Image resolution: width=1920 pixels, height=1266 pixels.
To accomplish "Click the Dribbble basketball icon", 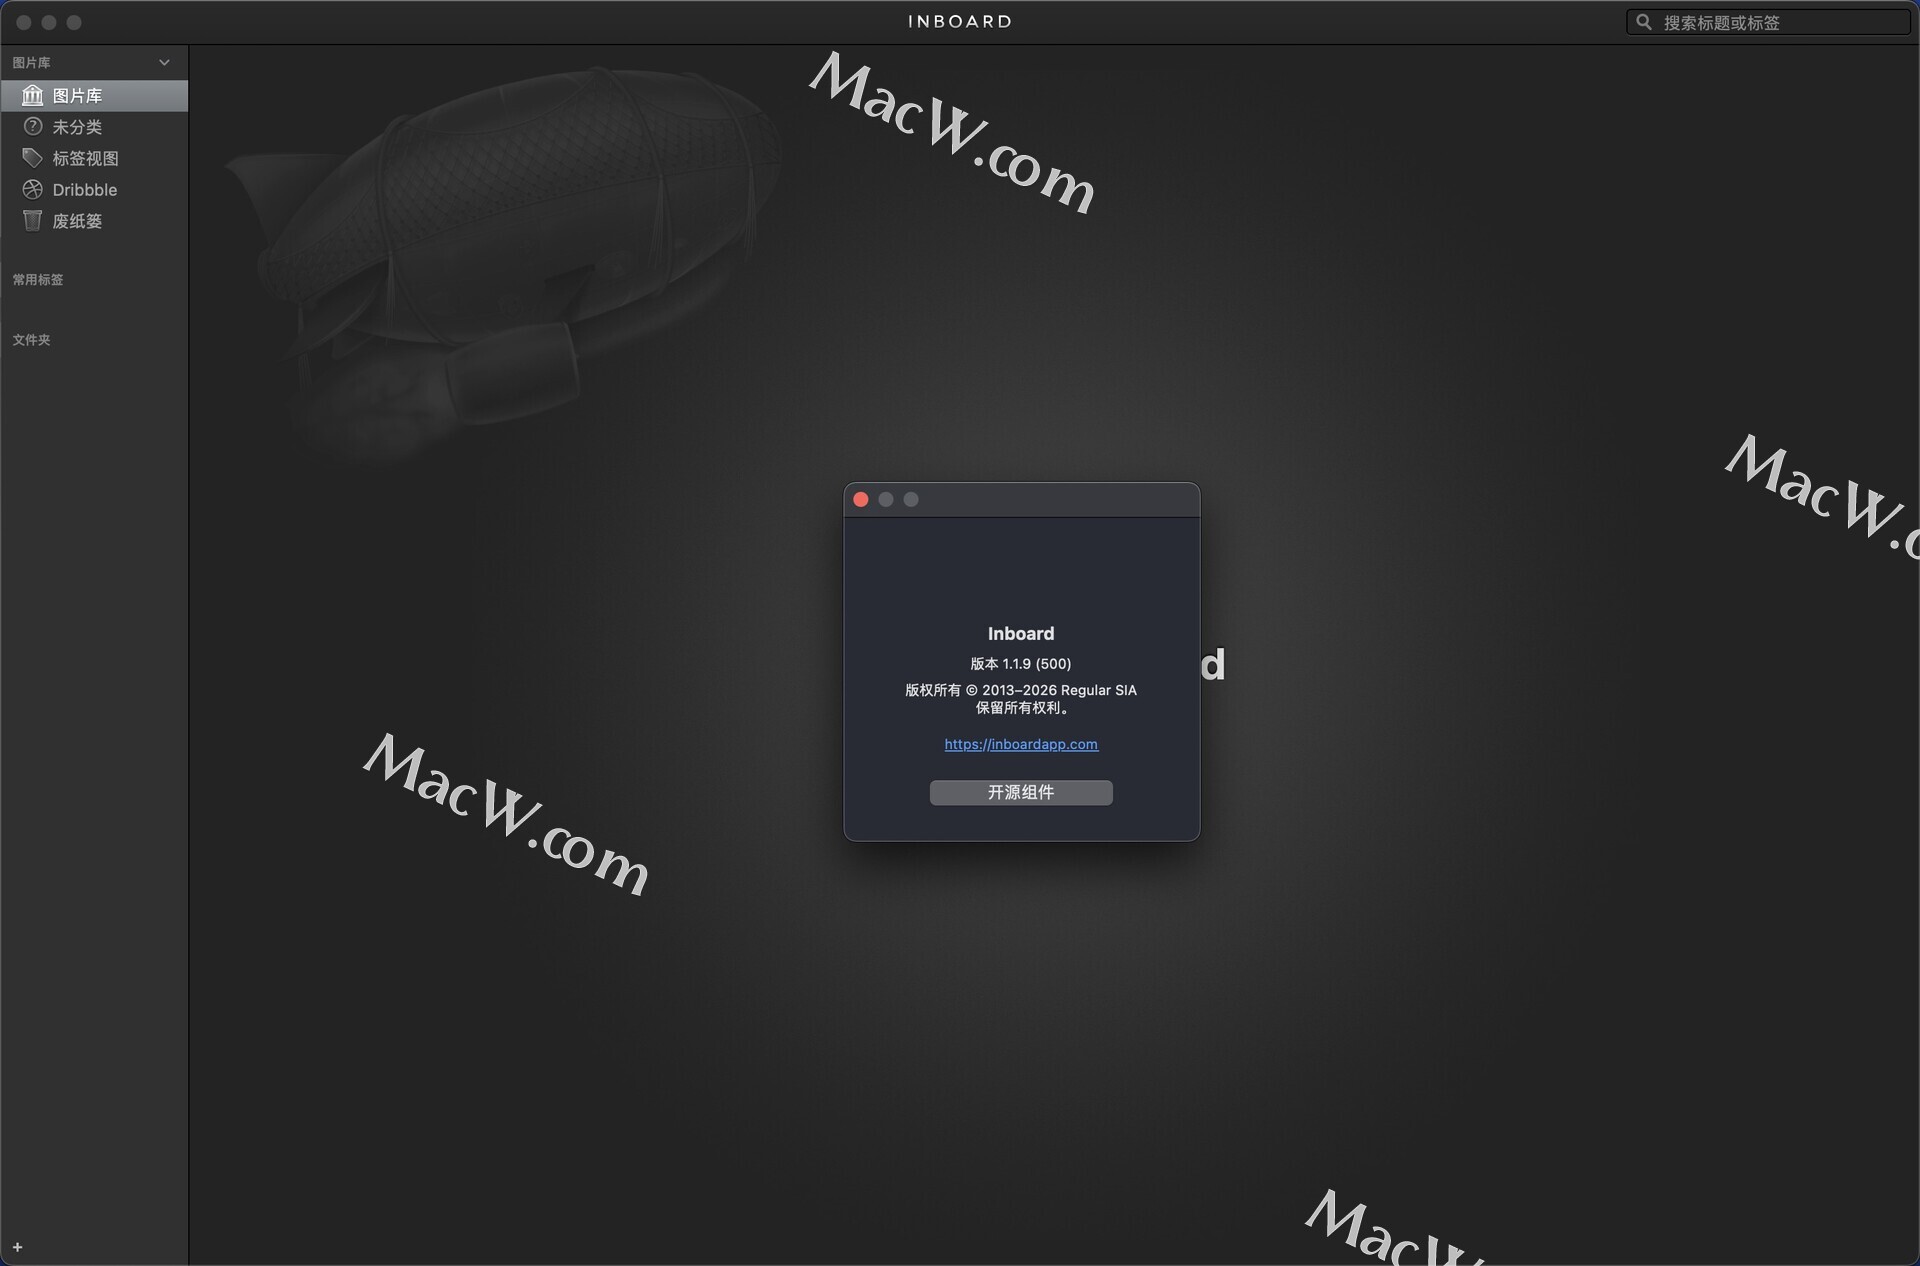I will pyautogui.click(x=32, y=189).
